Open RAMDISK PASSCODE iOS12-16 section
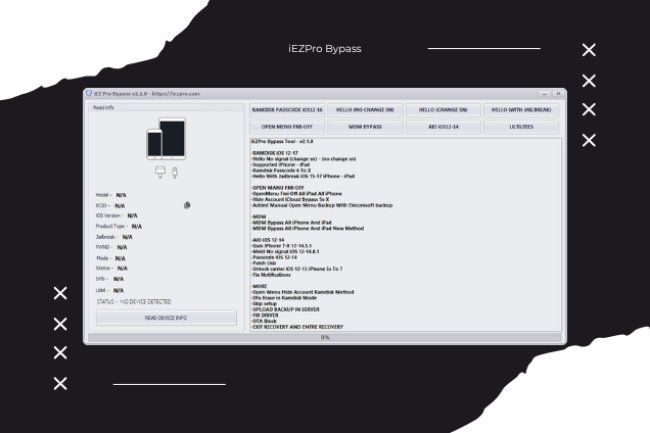Image resolution: width=650 pixels, height=433 pixels. [x=287, y=110]
